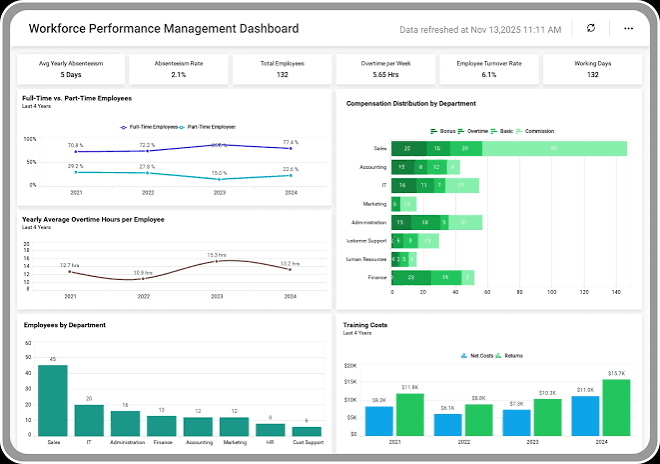Select the Total Employees KPI card

pyautogui.click(x=282, y=69)
